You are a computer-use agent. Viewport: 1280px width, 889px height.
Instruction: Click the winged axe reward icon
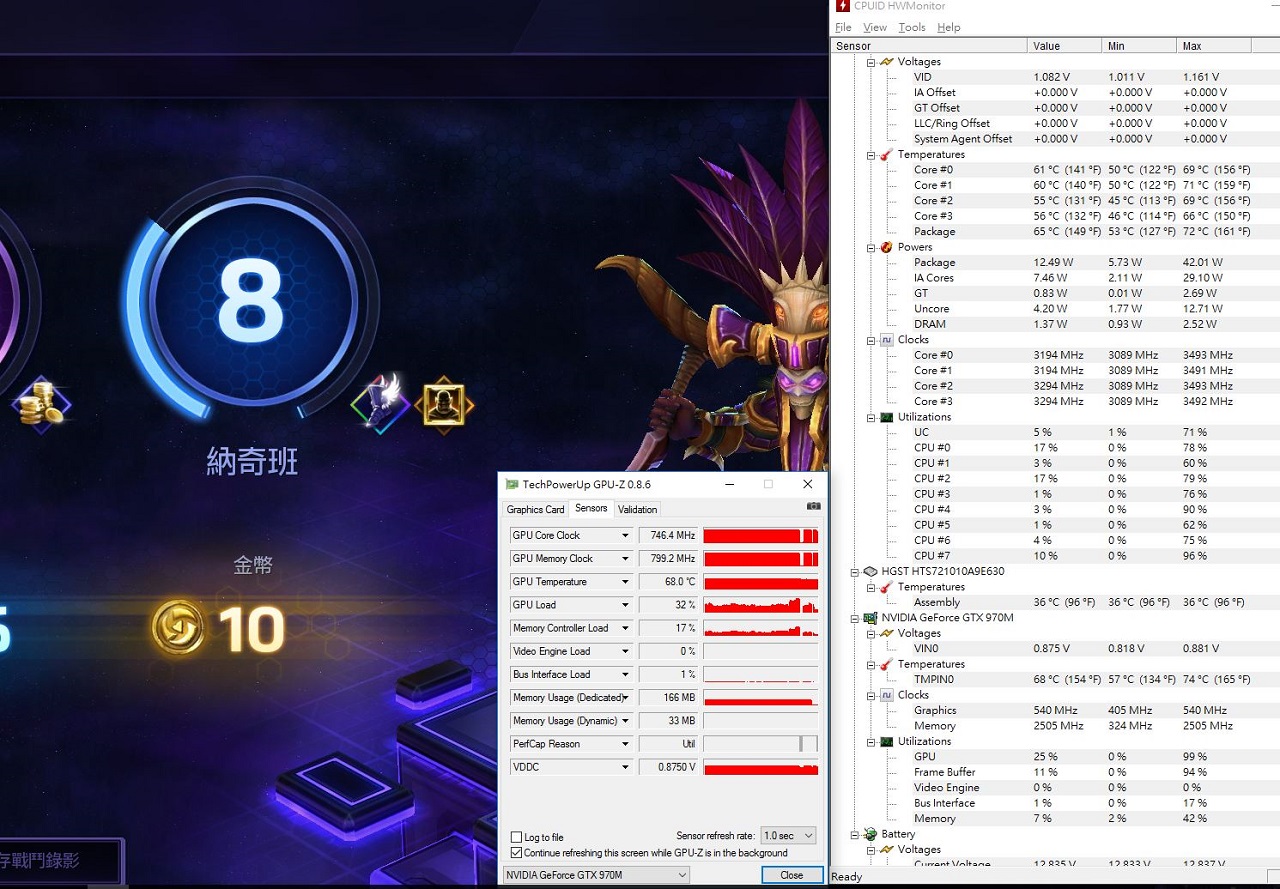pyautogui.click(x=382, y=402)
